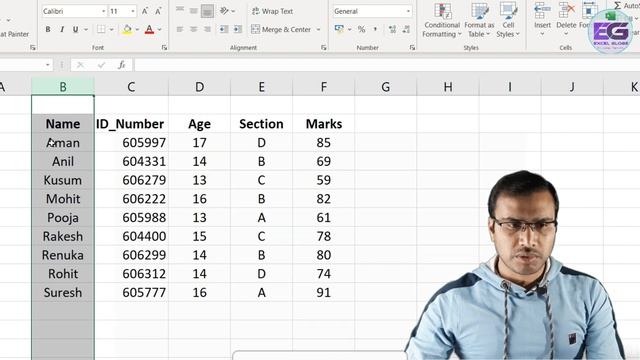
Task: Open Cell Styles gallery
Action: click(508, 20)
